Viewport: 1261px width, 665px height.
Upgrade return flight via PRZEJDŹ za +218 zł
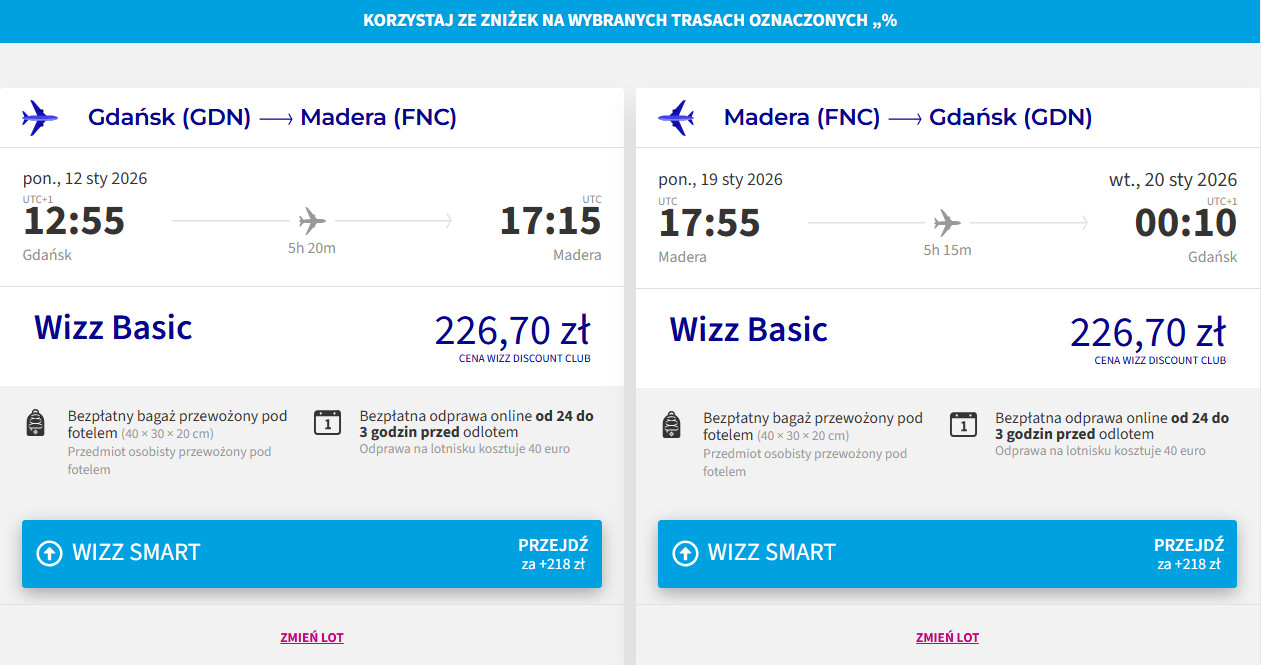[1188, 554]
